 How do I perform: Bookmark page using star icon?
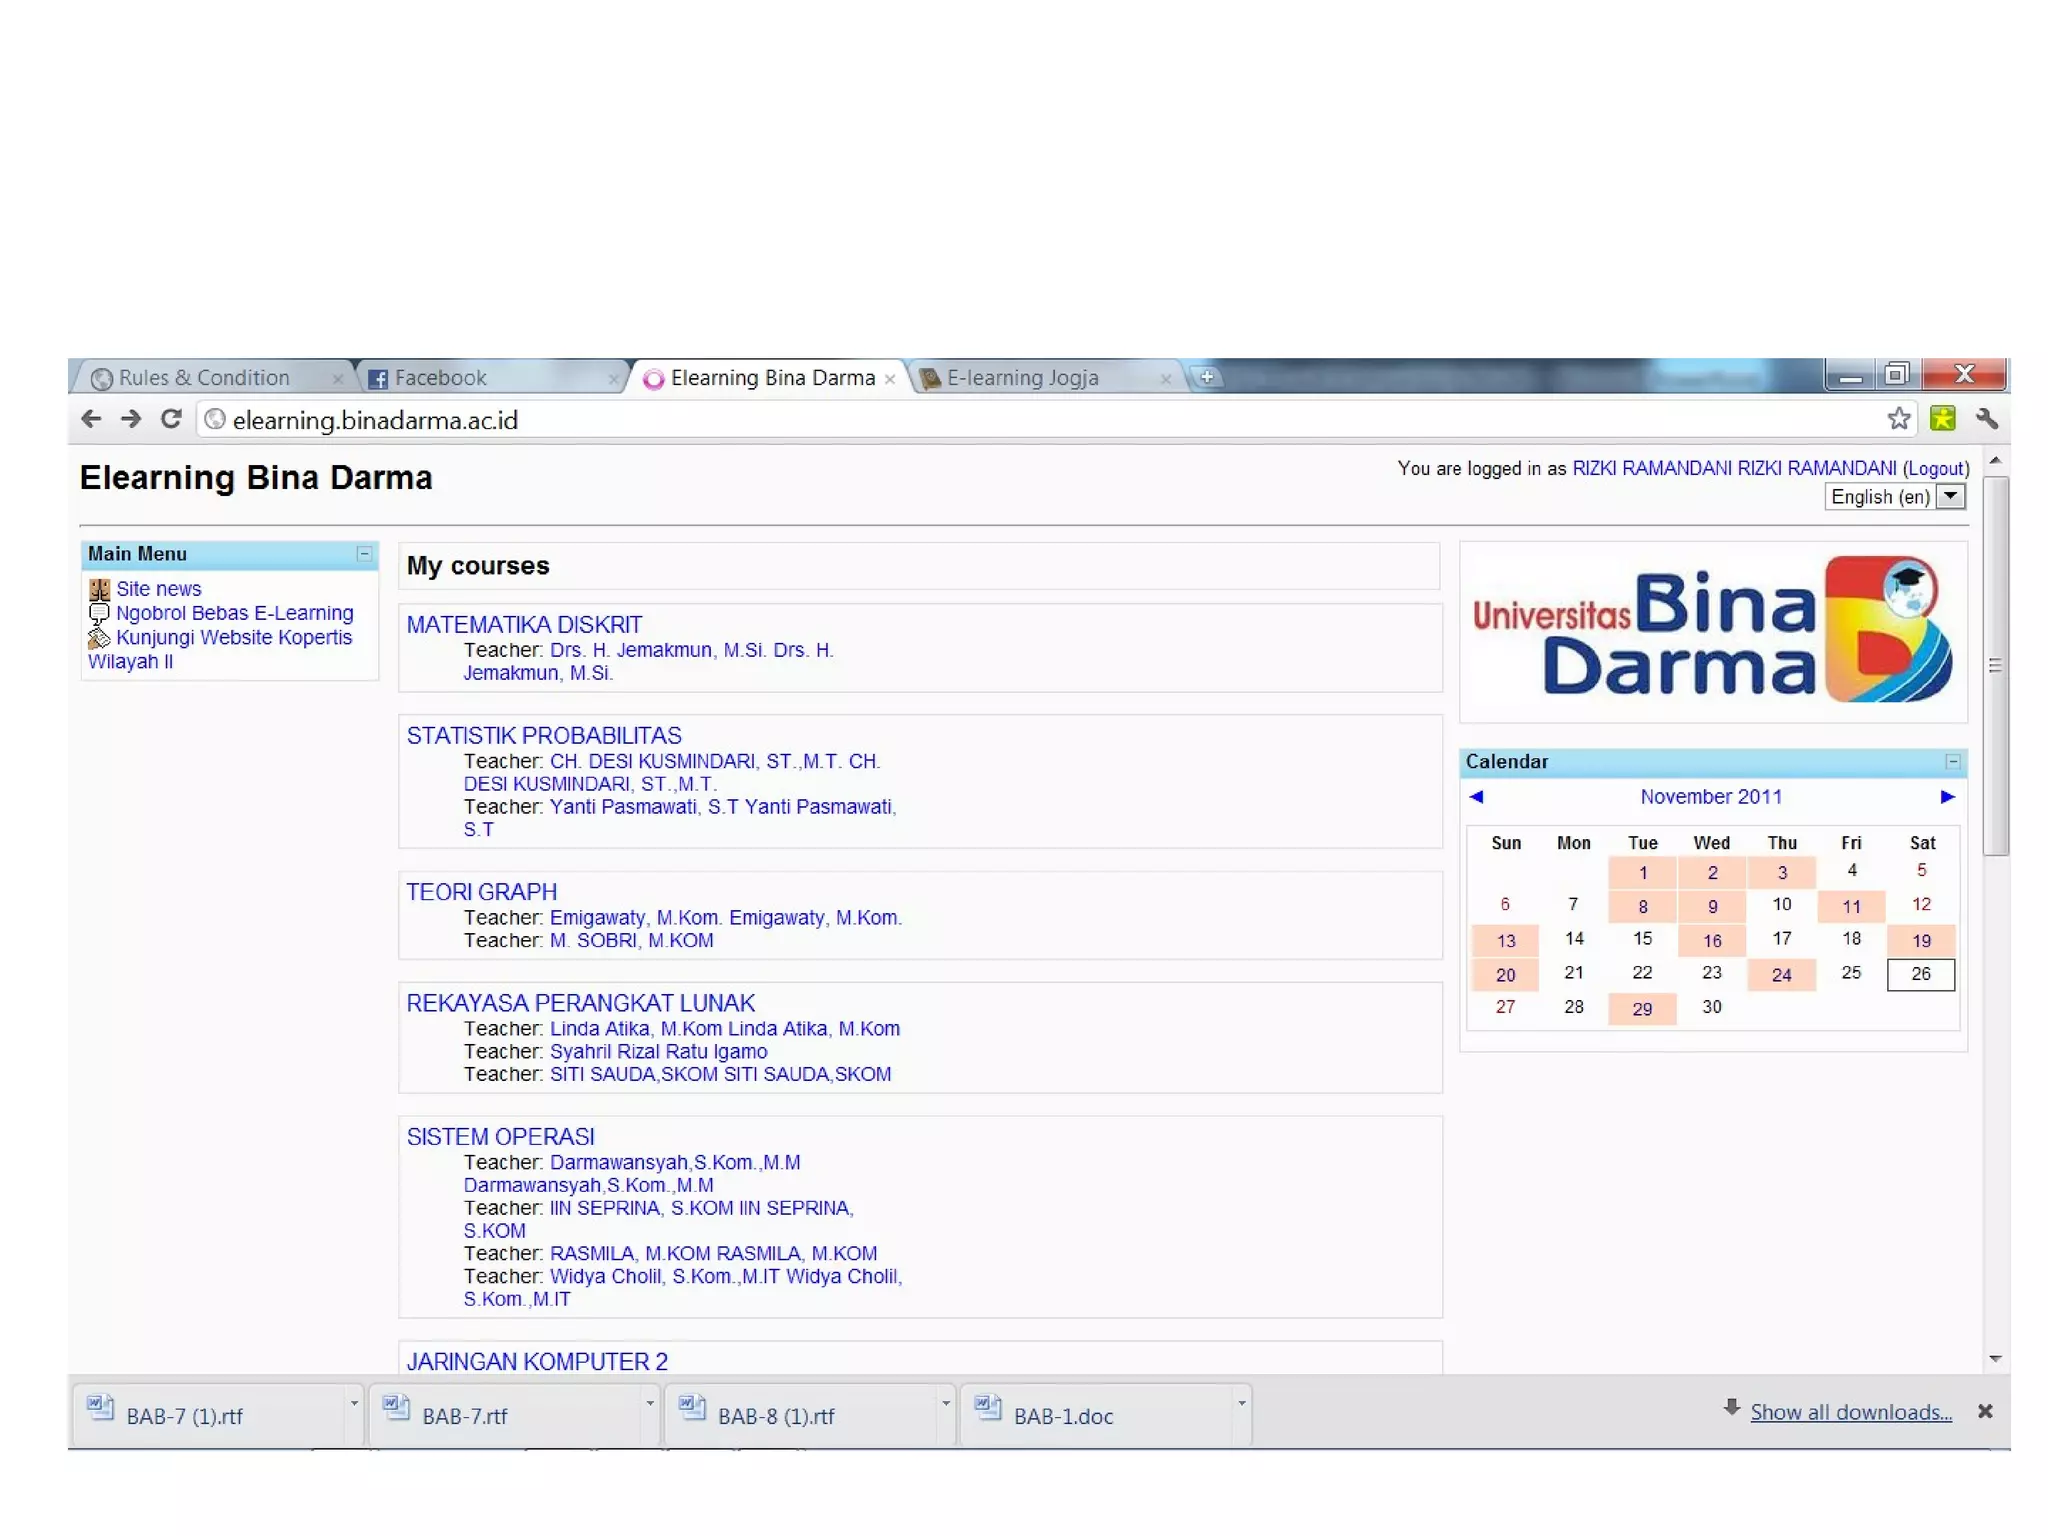(1898, 419)
